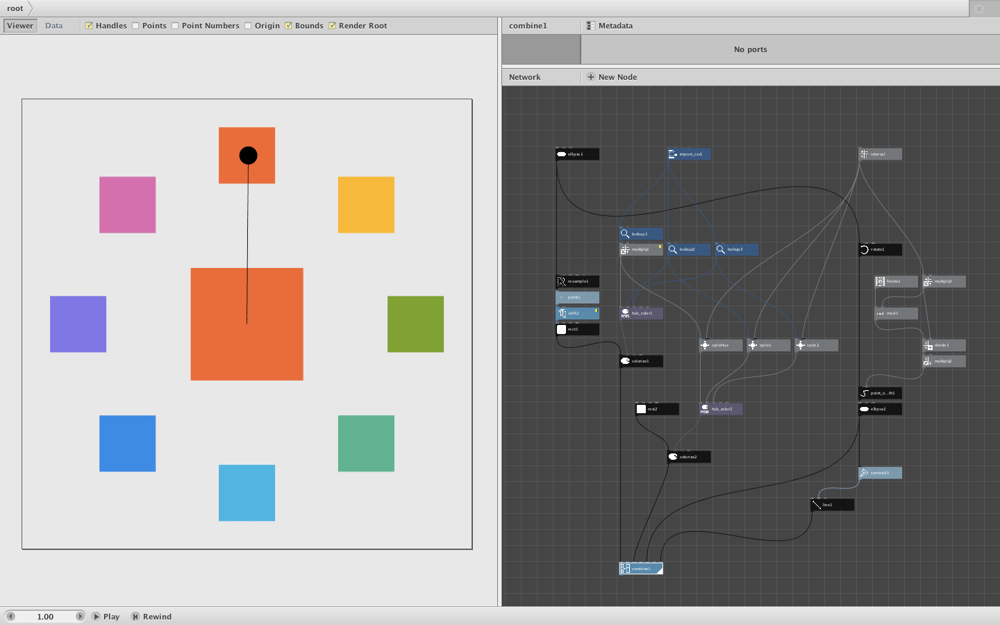Click the Play button
This screenshot has width=1000, height=625.
(x=105, y=617)
